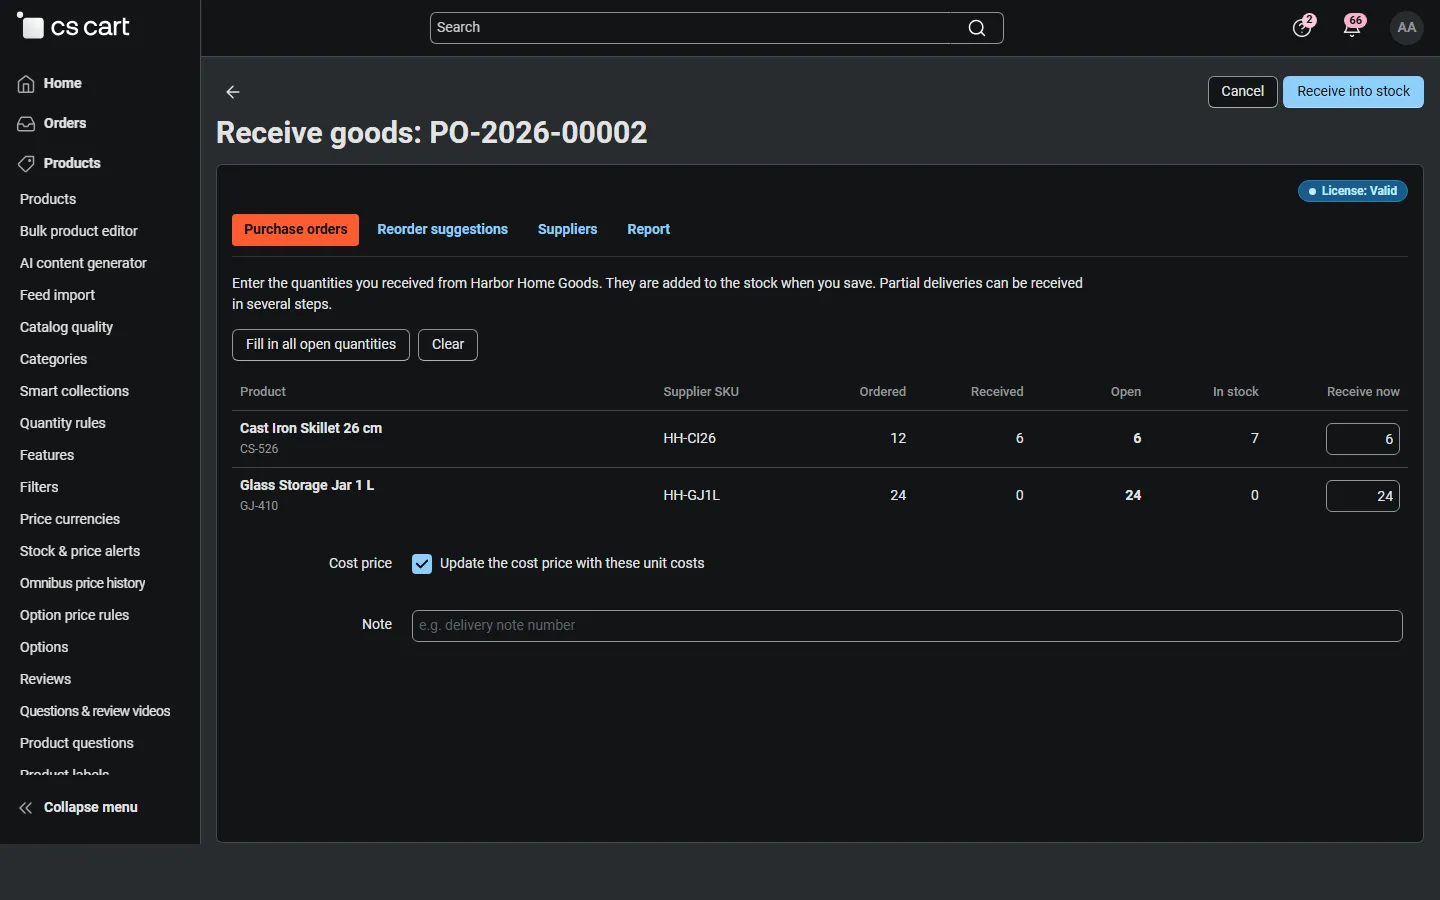The image size is (1440, 900).
Task: Open the quick-start timer icon with badge 2
Action: click(1302, 27)
